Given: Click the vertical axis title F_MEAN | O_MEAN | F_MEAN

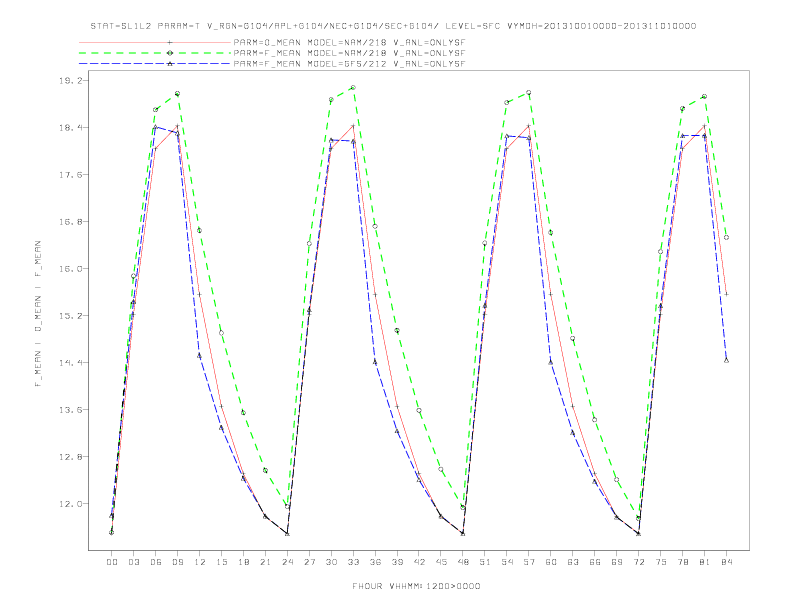Looking at the screenshot, I should tap(38, 314).
